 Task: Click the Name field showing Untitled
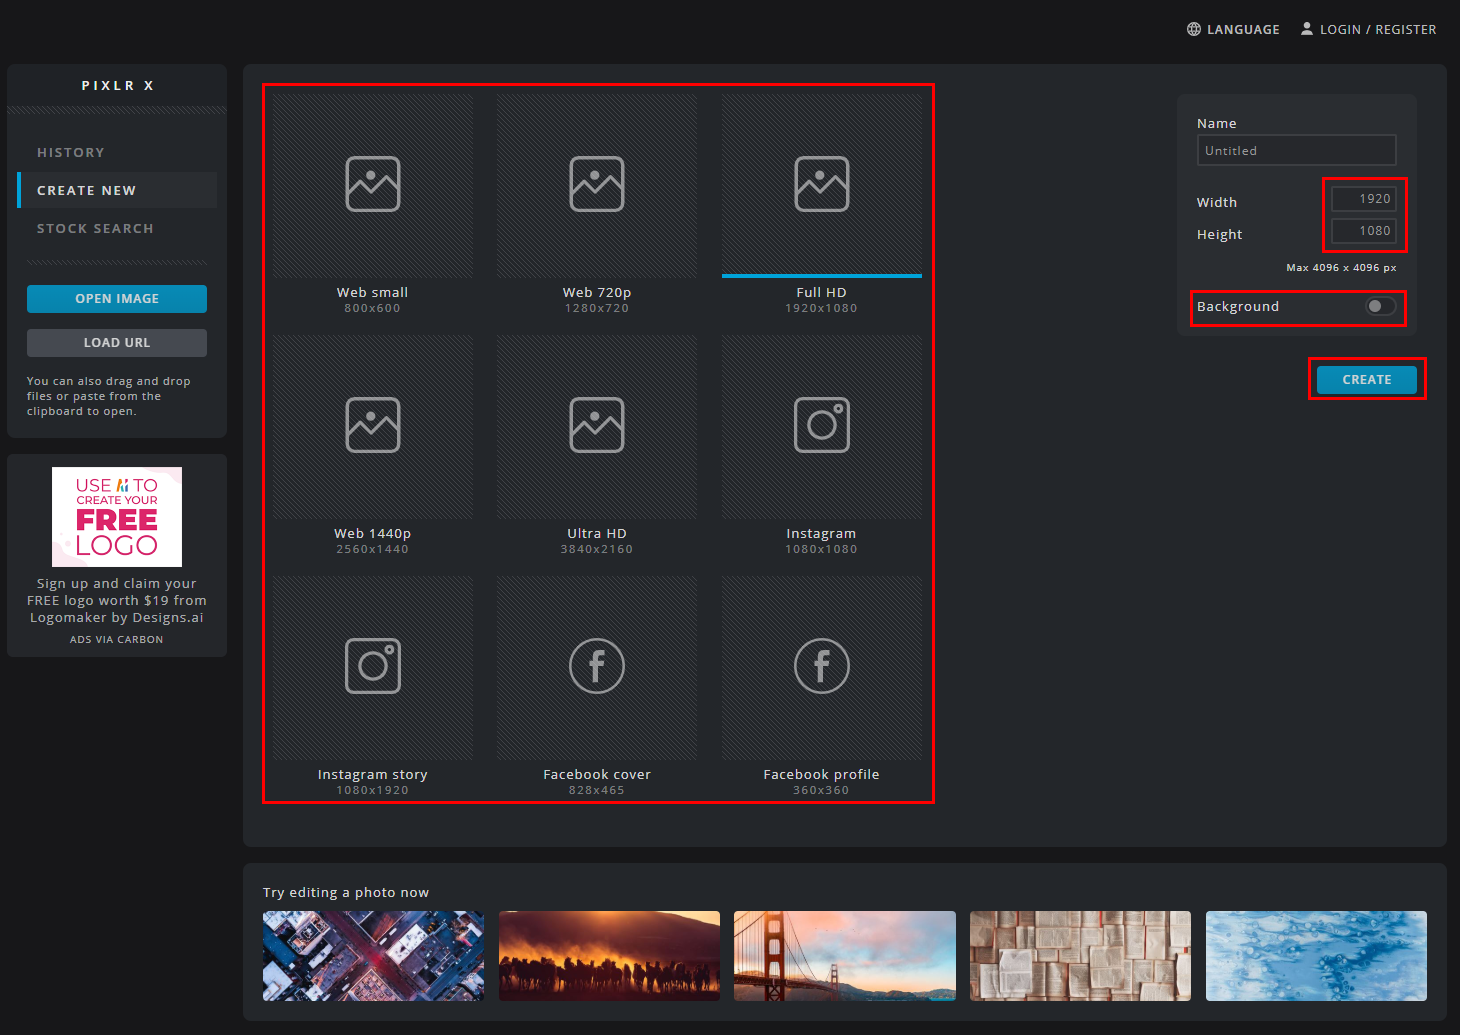tap(1297, 150)
